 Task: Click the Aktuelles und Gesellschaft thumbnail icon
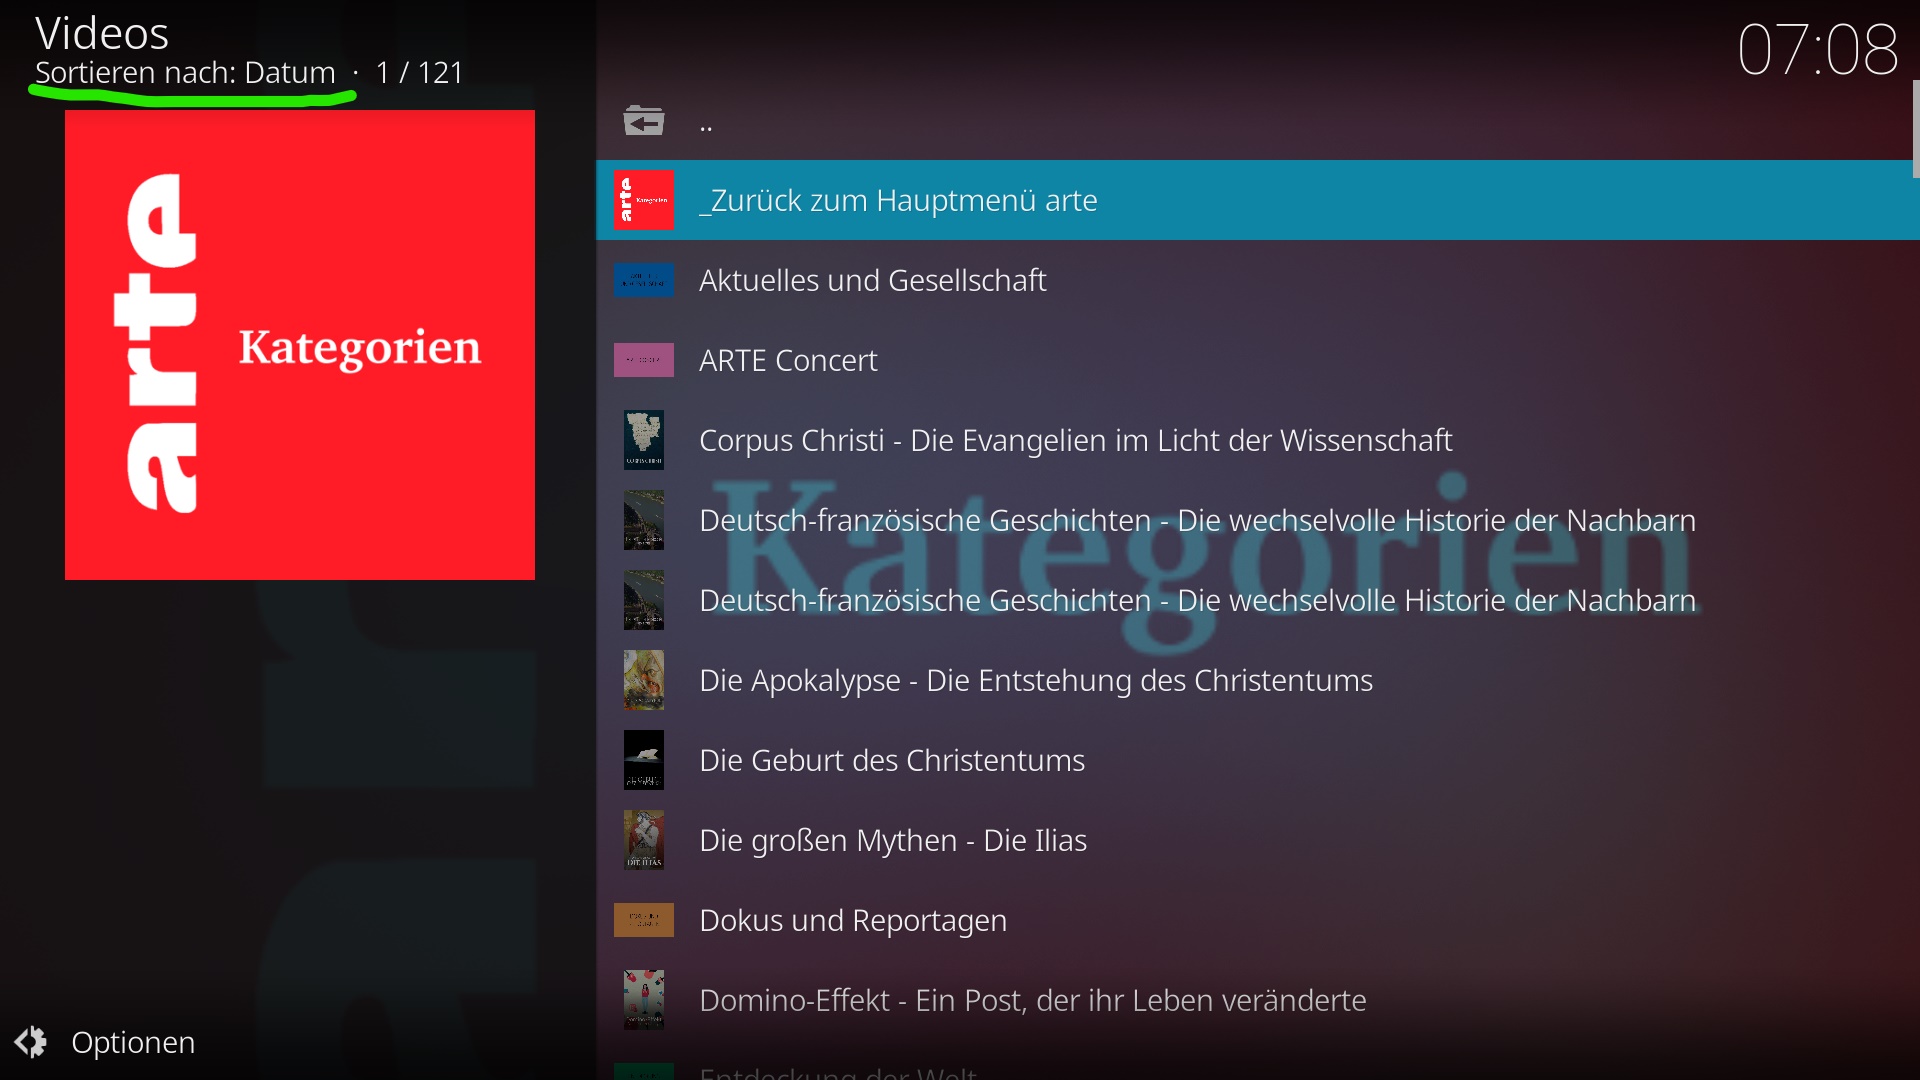click(643, 280)
